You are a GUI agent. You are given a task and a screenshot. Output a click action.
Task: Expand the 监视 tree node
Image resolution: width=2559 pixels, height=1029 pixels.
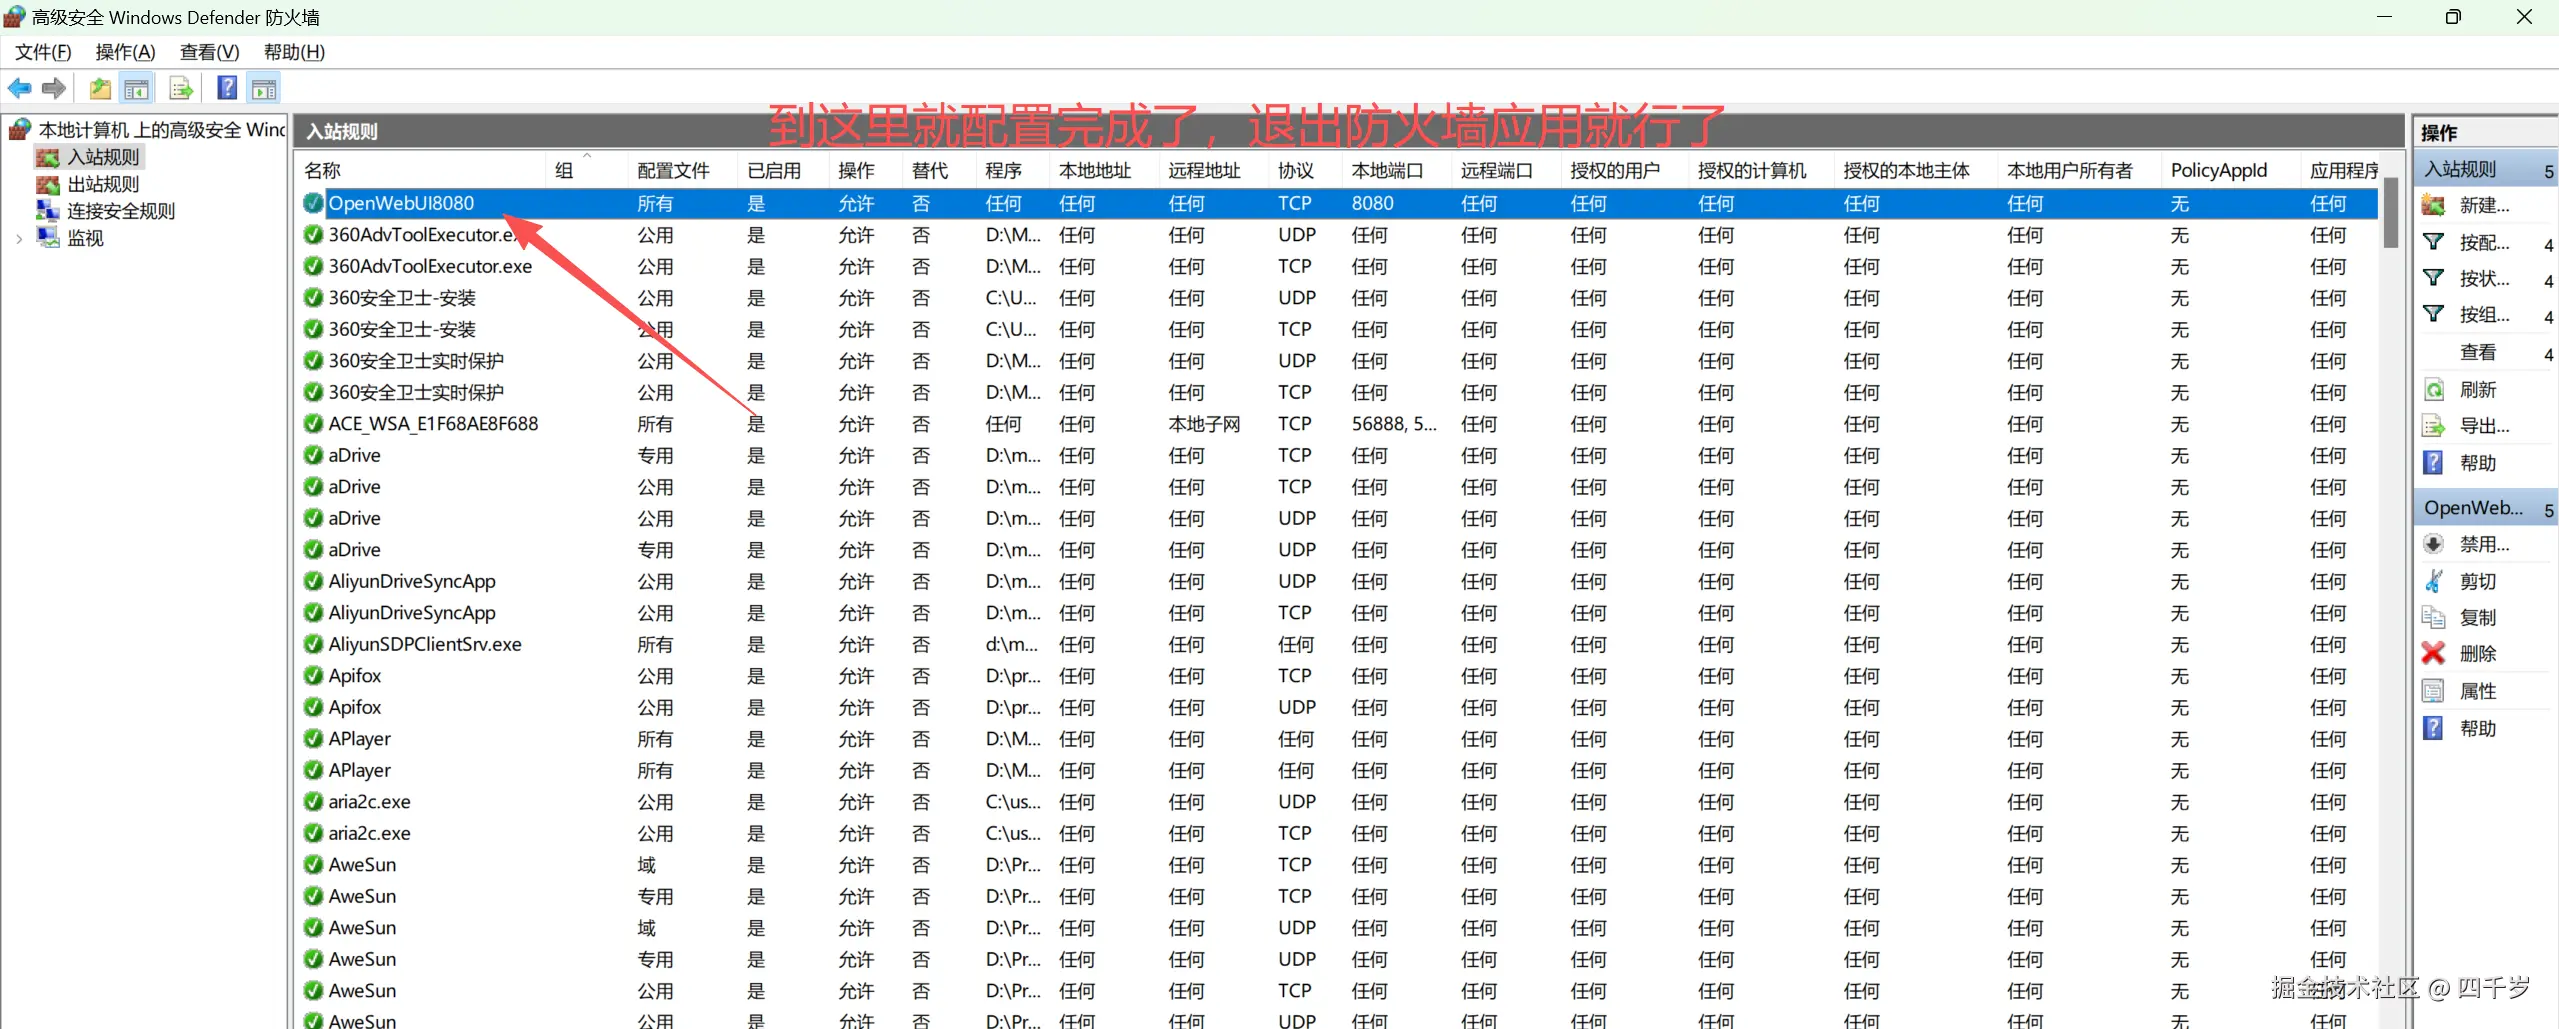pos(19,239)
